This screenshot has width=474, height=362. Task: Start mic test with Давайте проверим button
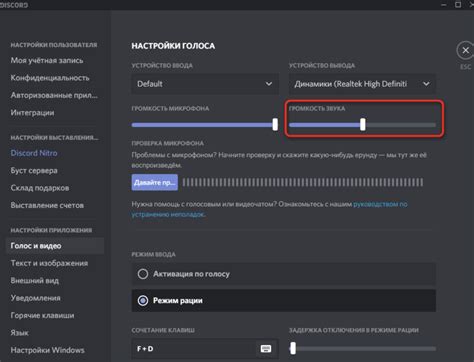click(155, 182)
